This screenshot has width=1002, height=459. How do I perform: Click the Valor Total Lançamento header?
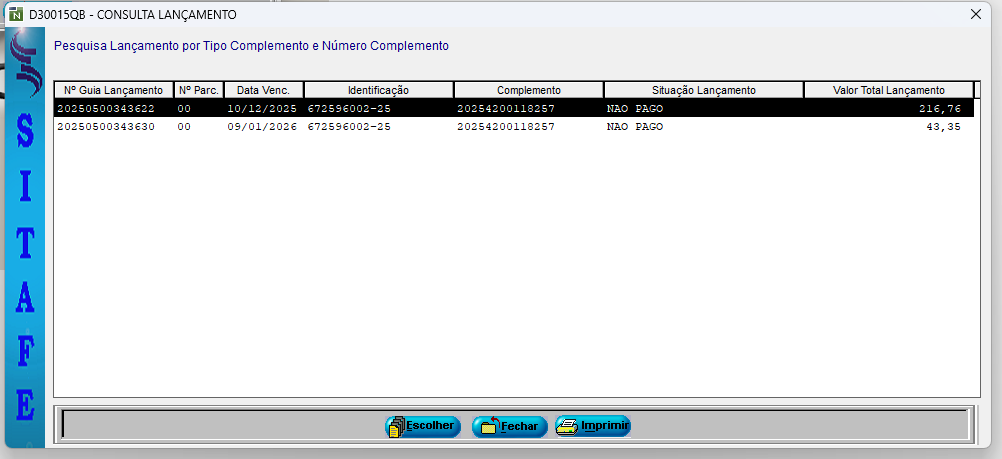click(x=888, y=90)
